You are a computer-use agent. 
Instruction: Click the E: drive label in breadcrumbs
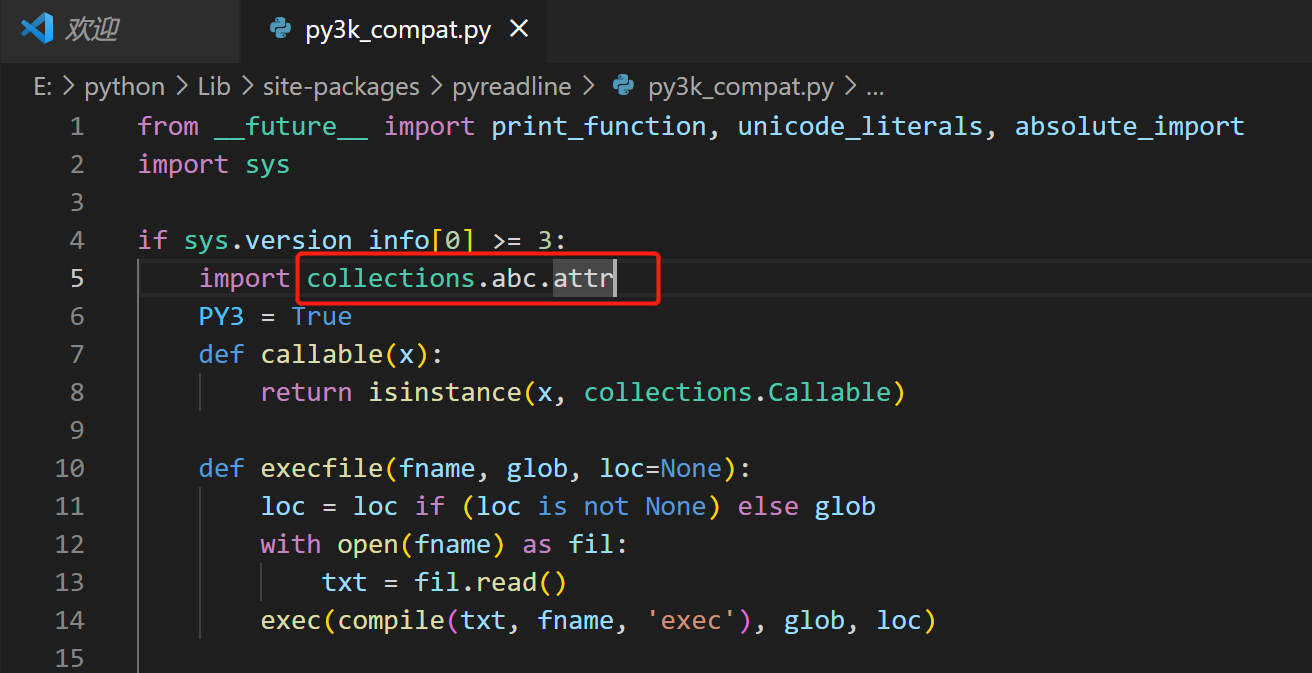(x=42, y=87)
